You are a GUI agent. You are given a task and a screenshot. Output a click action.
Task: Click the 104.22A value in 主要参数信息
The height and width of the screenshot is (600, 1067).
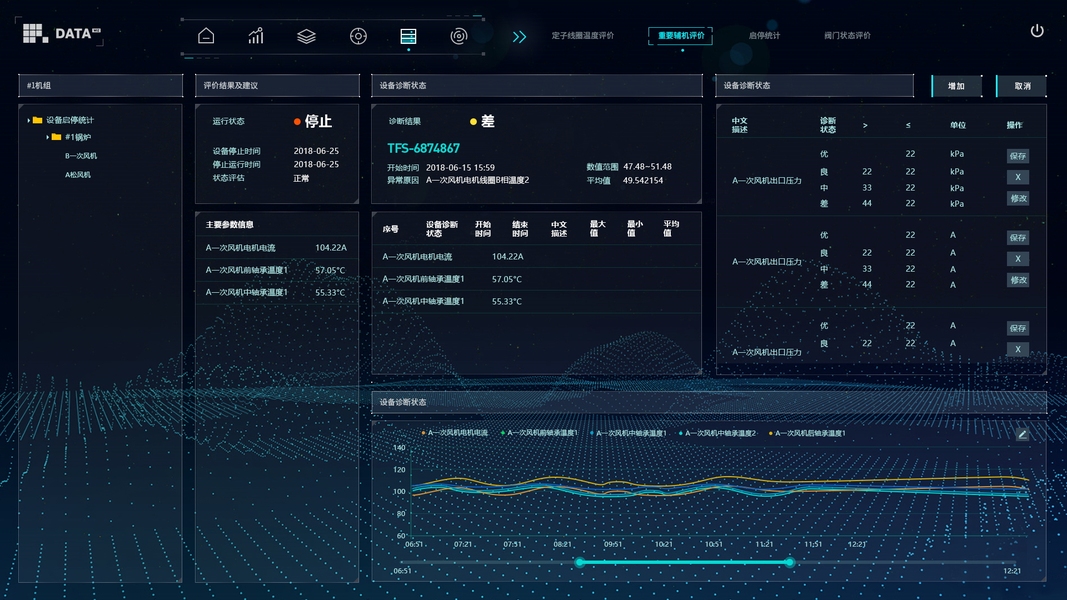(331, 248)
